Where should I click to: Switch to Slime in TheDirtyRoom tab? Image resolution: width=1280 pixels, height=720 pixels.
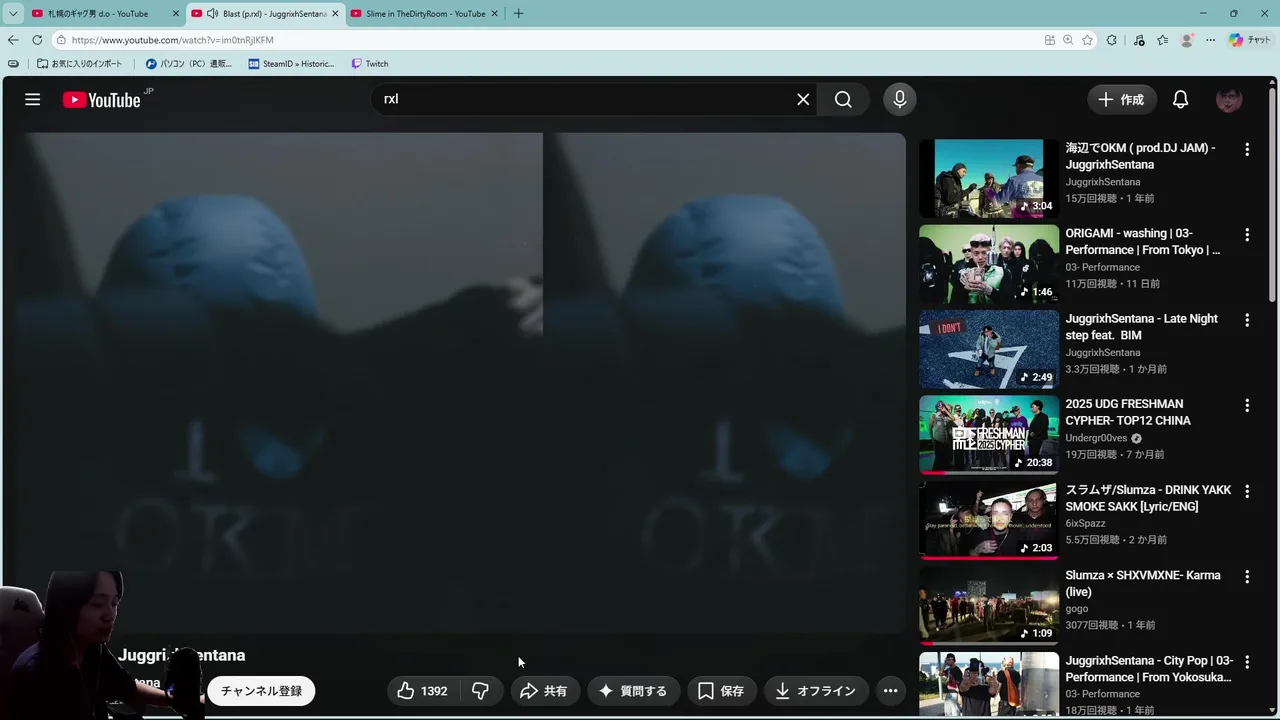(425, 13)
